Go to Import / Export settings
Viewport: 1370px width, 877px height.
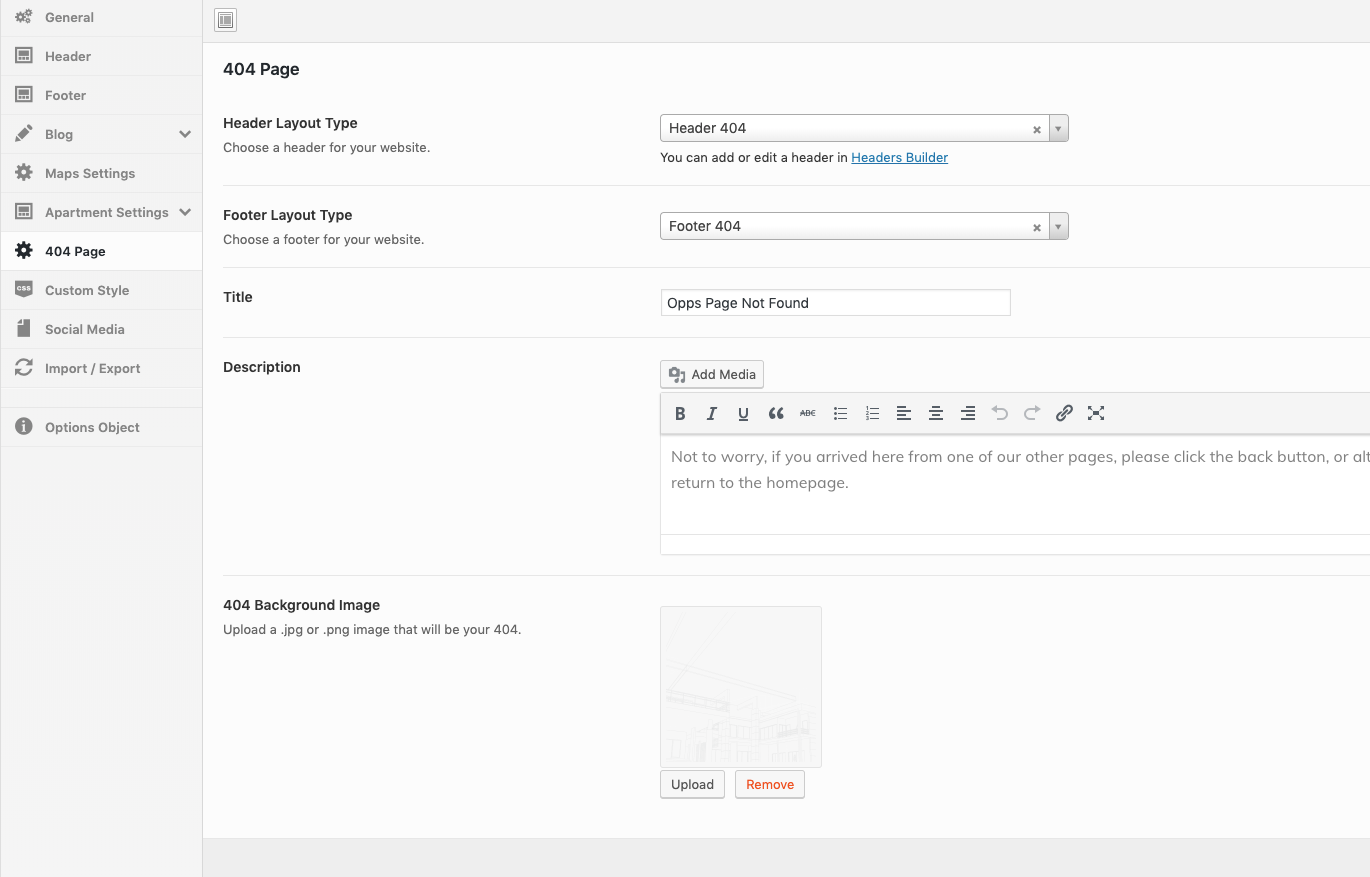tap(92, 368)
